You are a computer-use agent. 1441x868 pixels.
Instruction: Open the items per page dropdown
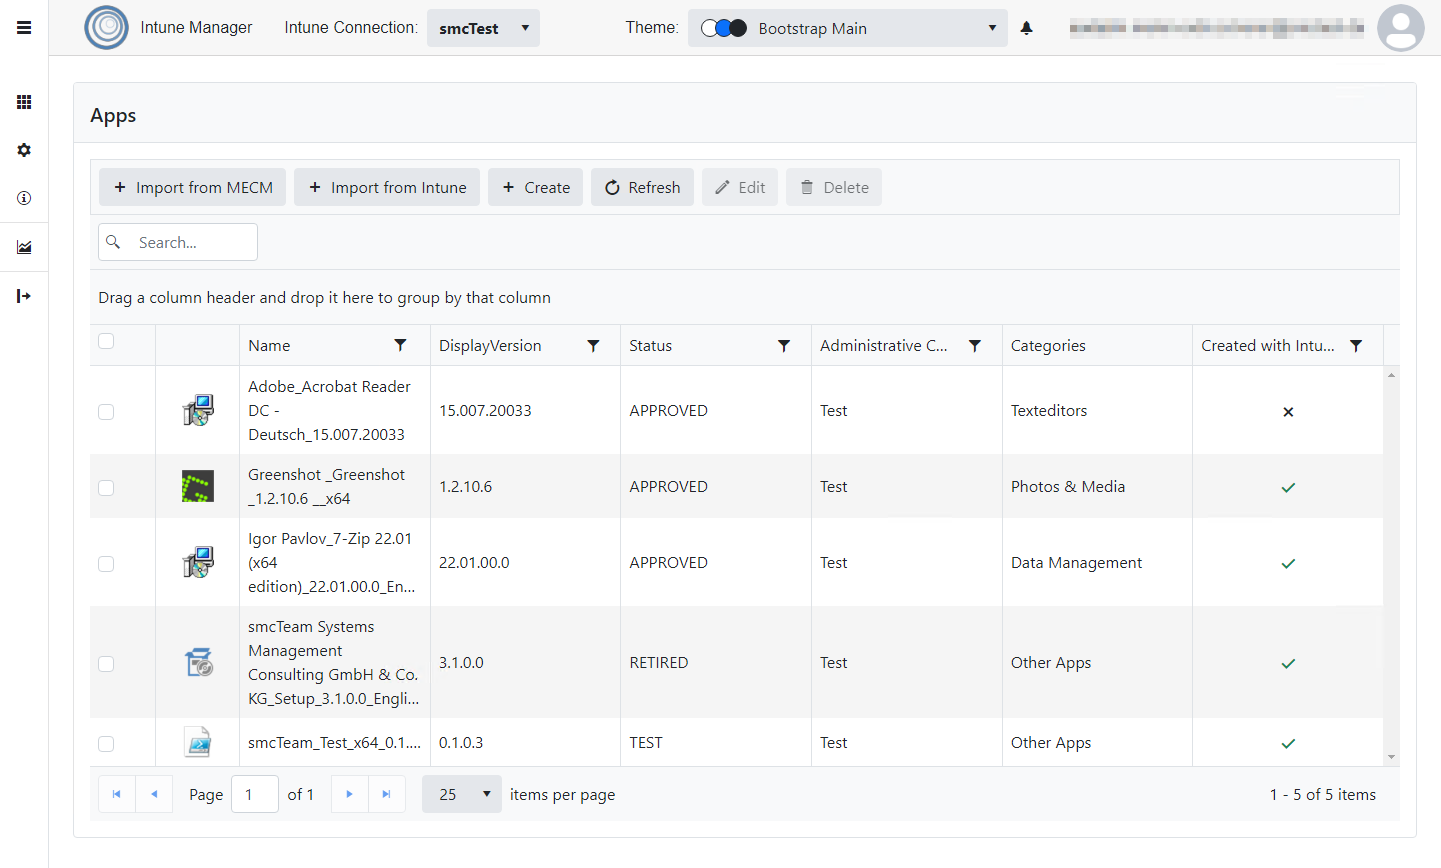tap(462, 794)
